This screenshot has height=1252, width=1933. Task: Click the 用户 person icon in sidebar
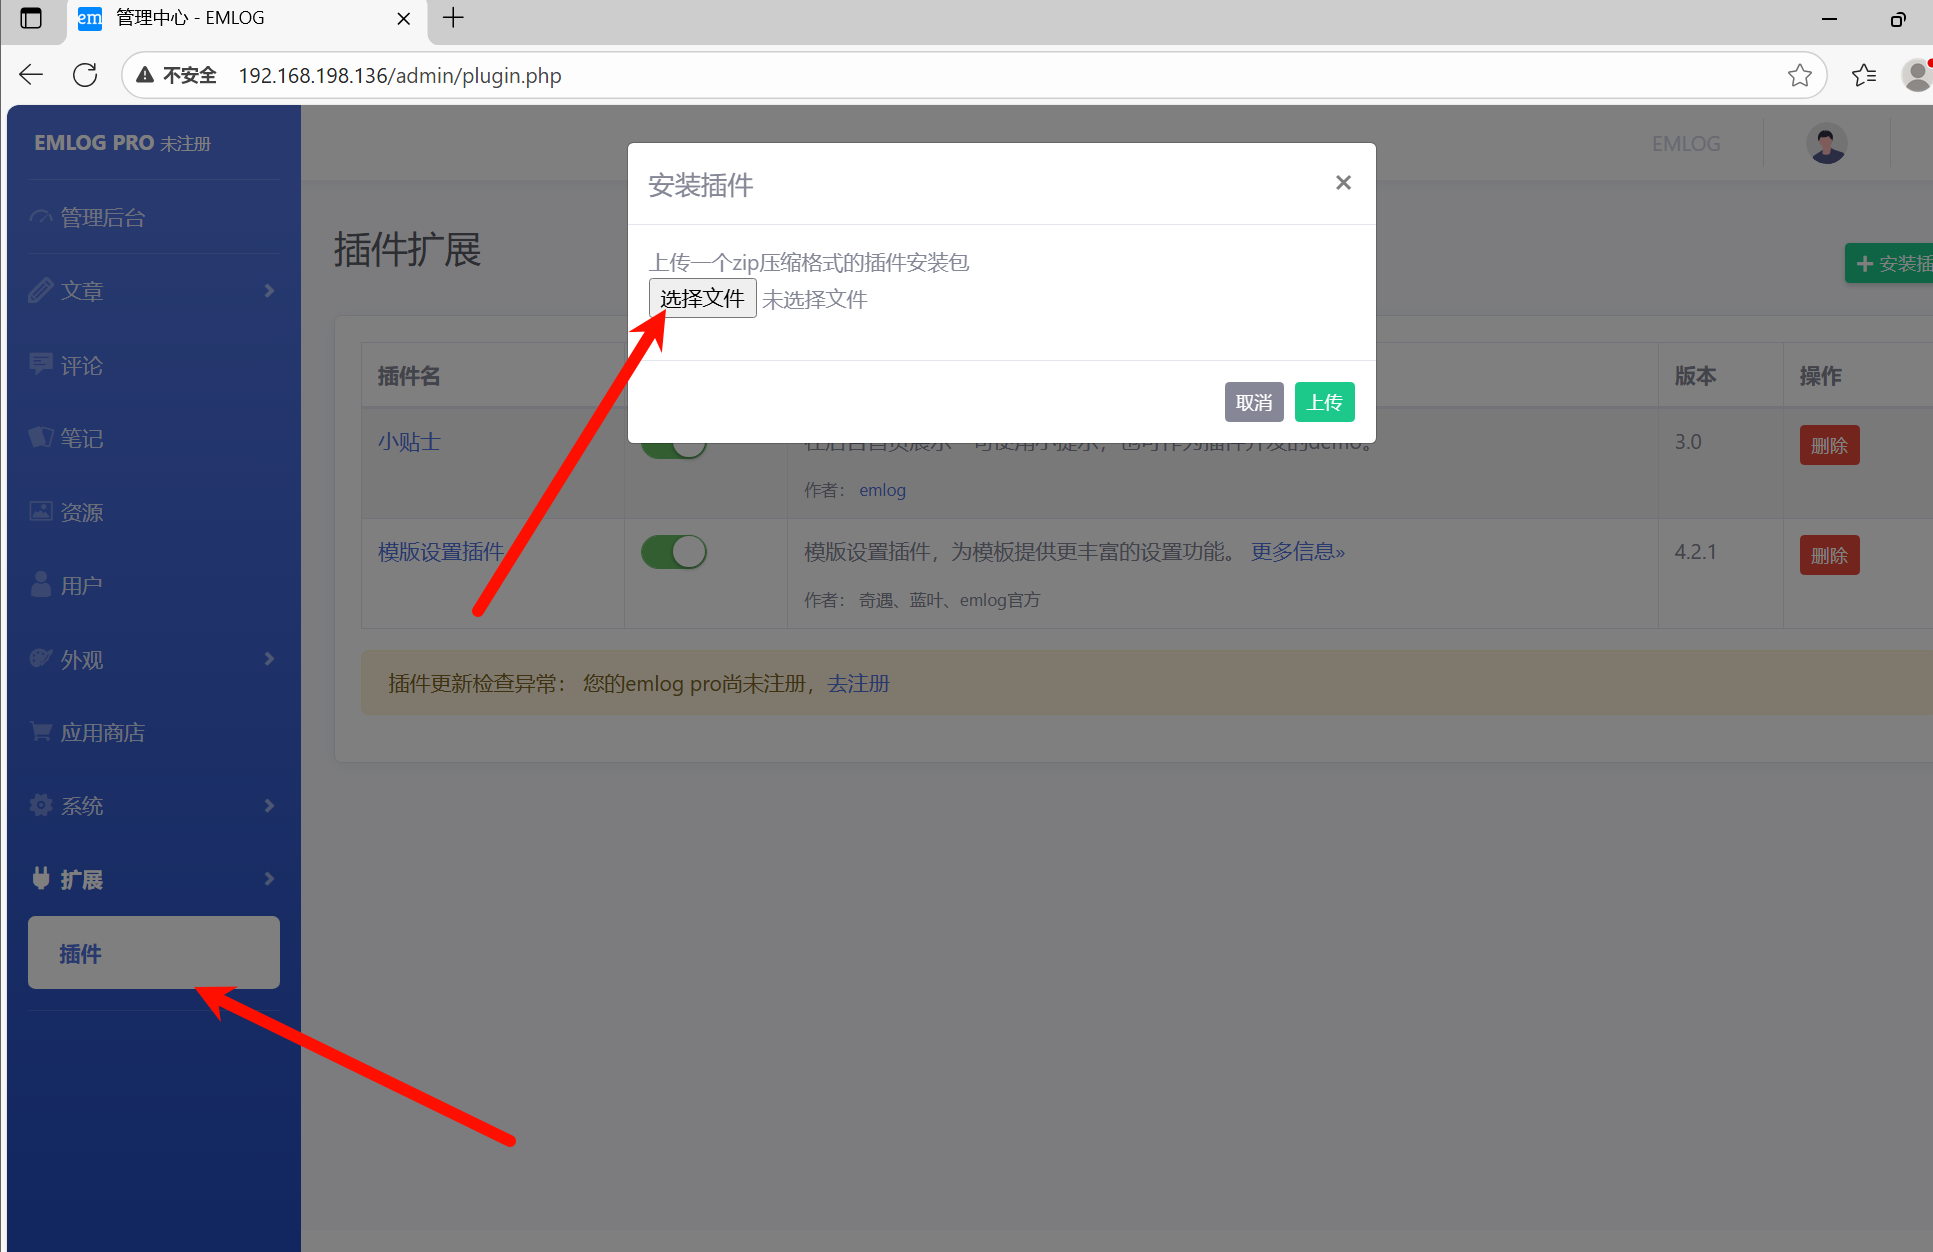[x=41, y=585]
